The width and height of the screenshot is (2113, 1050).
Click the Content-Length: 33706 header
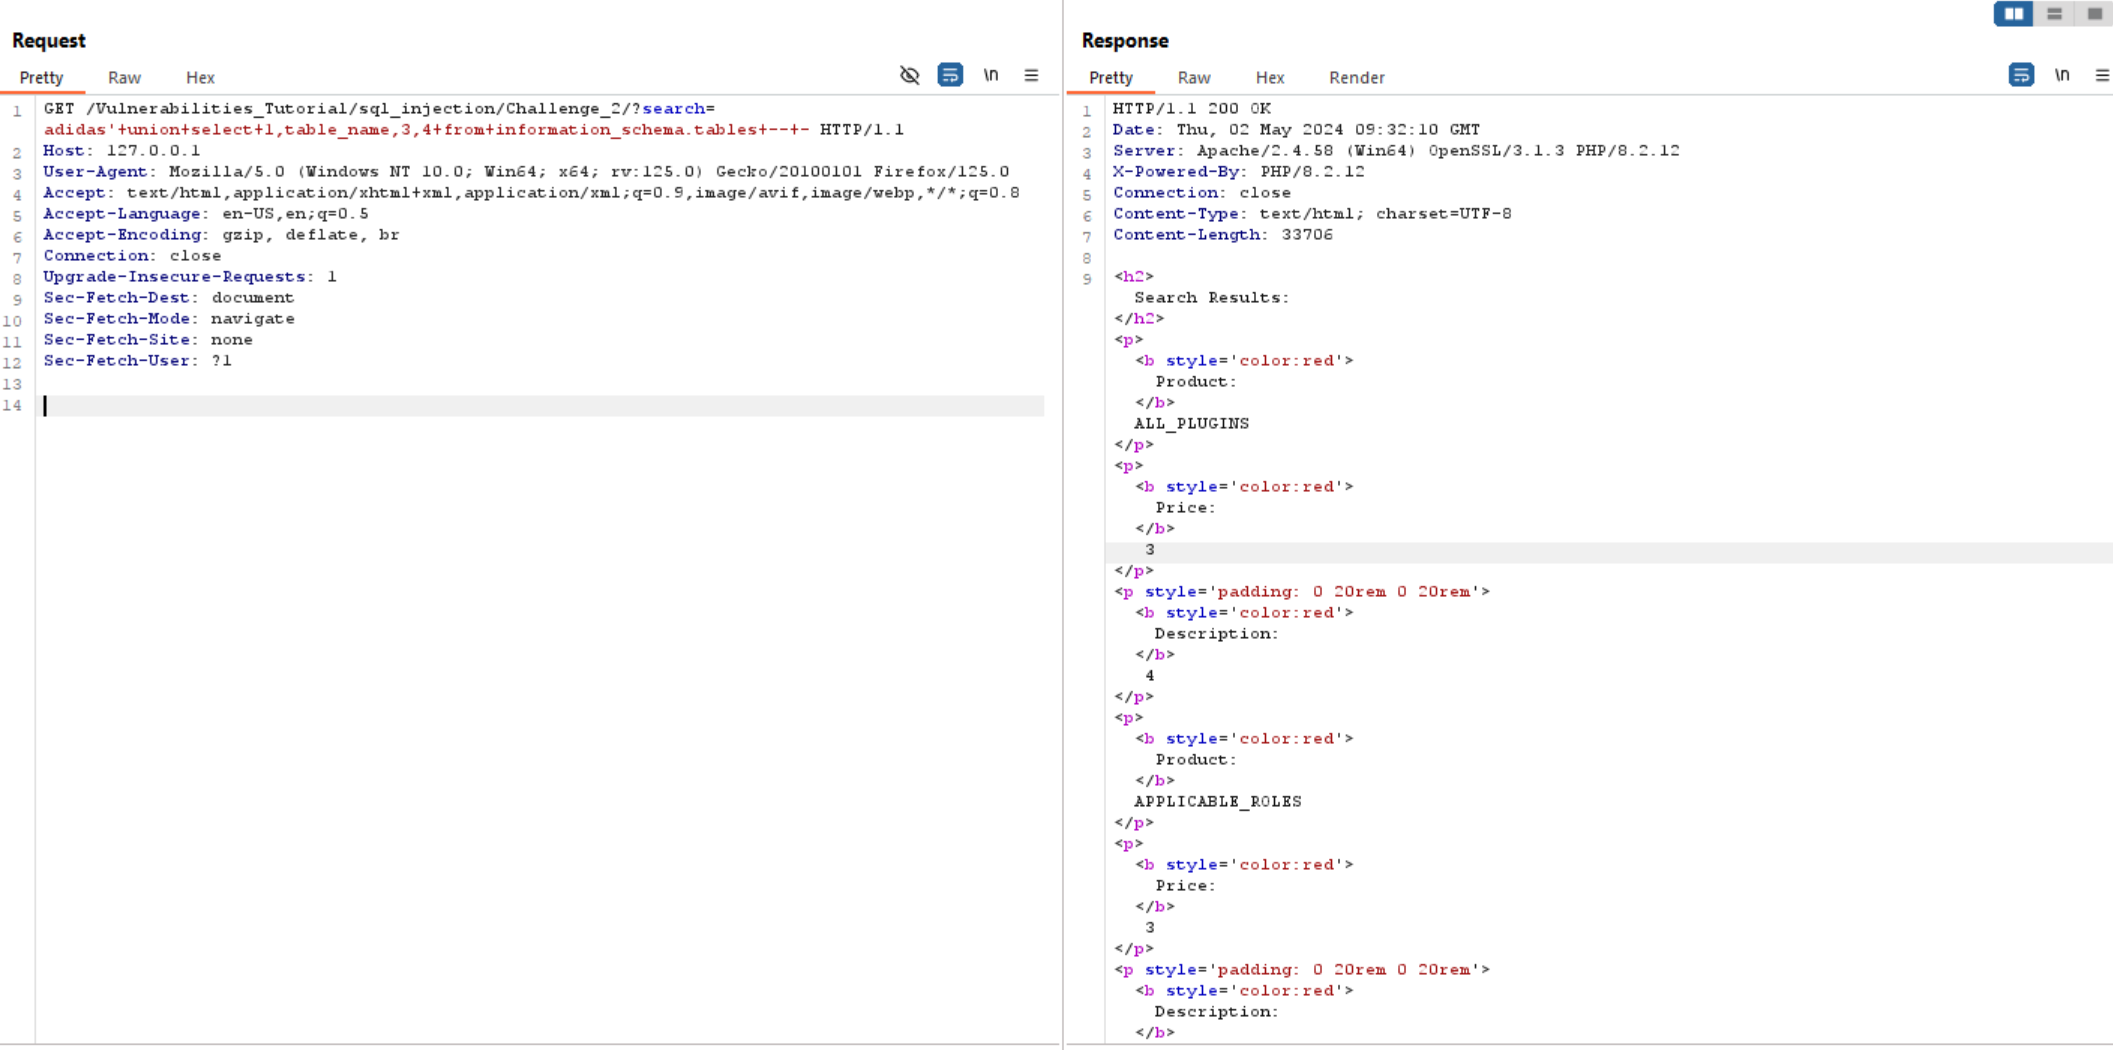point(1223,235)
